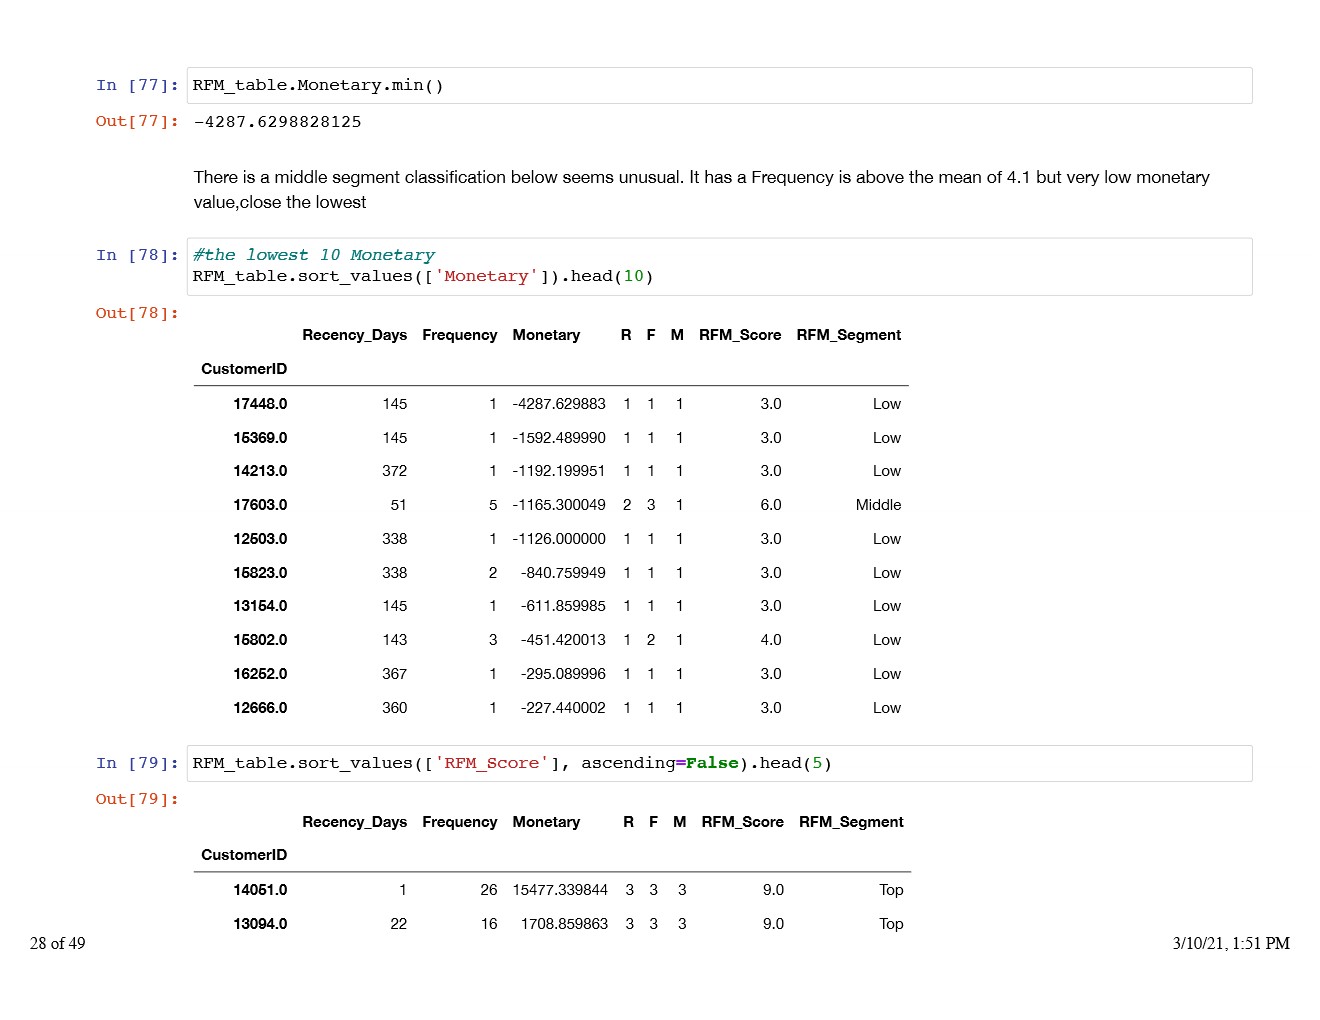Click Frequency column header in Out[79] table
Viewport: 1320px width, 1020px height.
tap(459, 822)
